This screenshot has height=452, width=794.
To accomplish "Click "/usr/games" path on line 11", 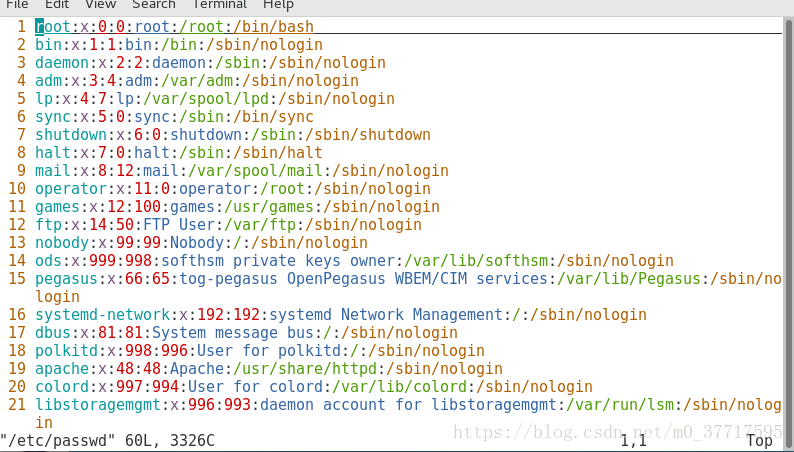I will 269,207.
